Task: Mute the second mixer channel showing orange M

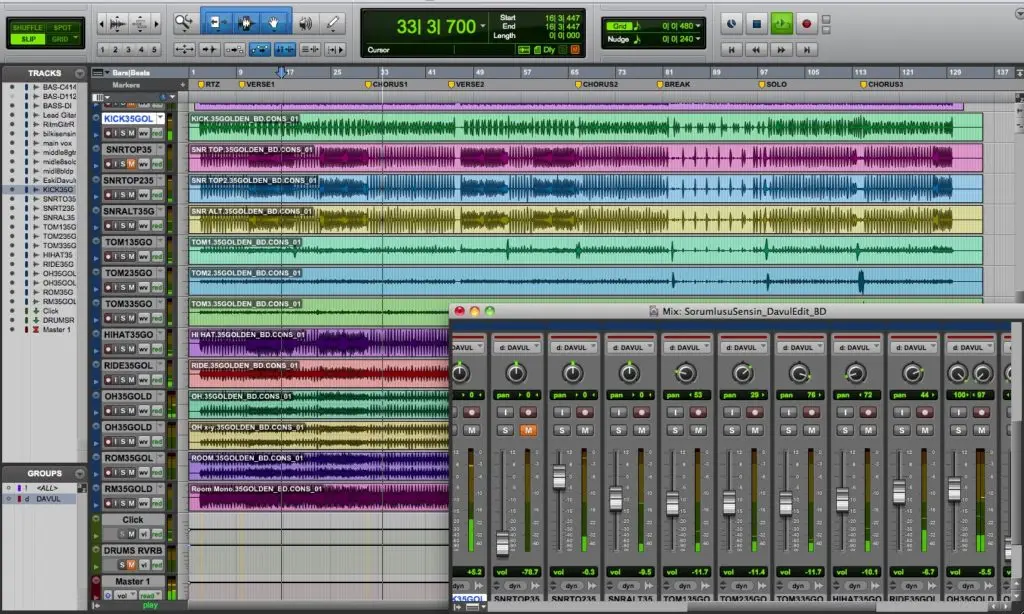Action: [x=526, y=431]
